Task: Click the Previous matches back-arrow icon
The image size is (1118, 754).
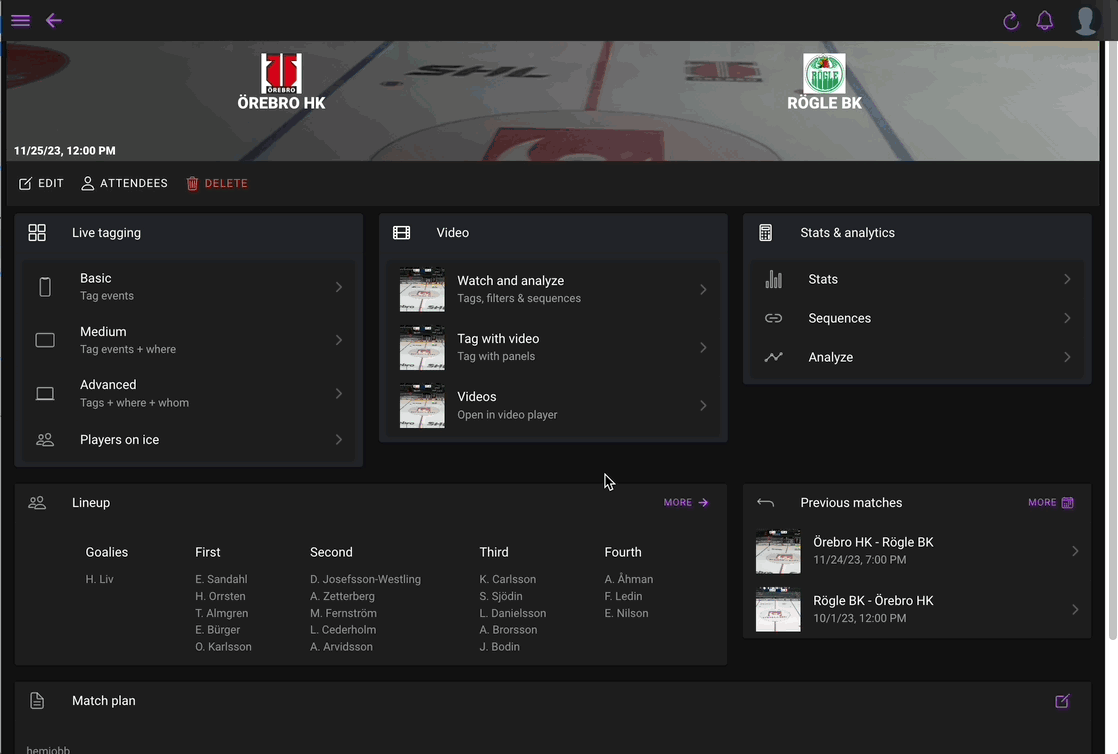Action: point(765,503)
